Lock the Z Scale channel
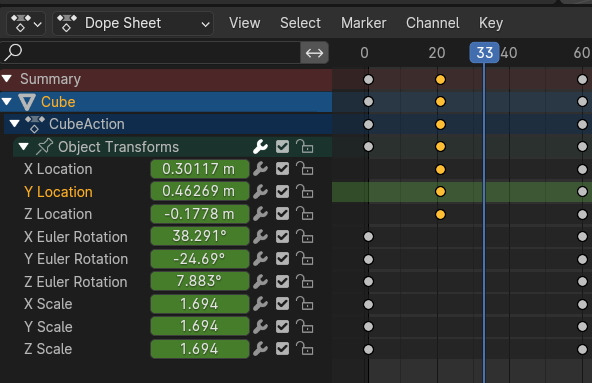 tap(304, 349)
